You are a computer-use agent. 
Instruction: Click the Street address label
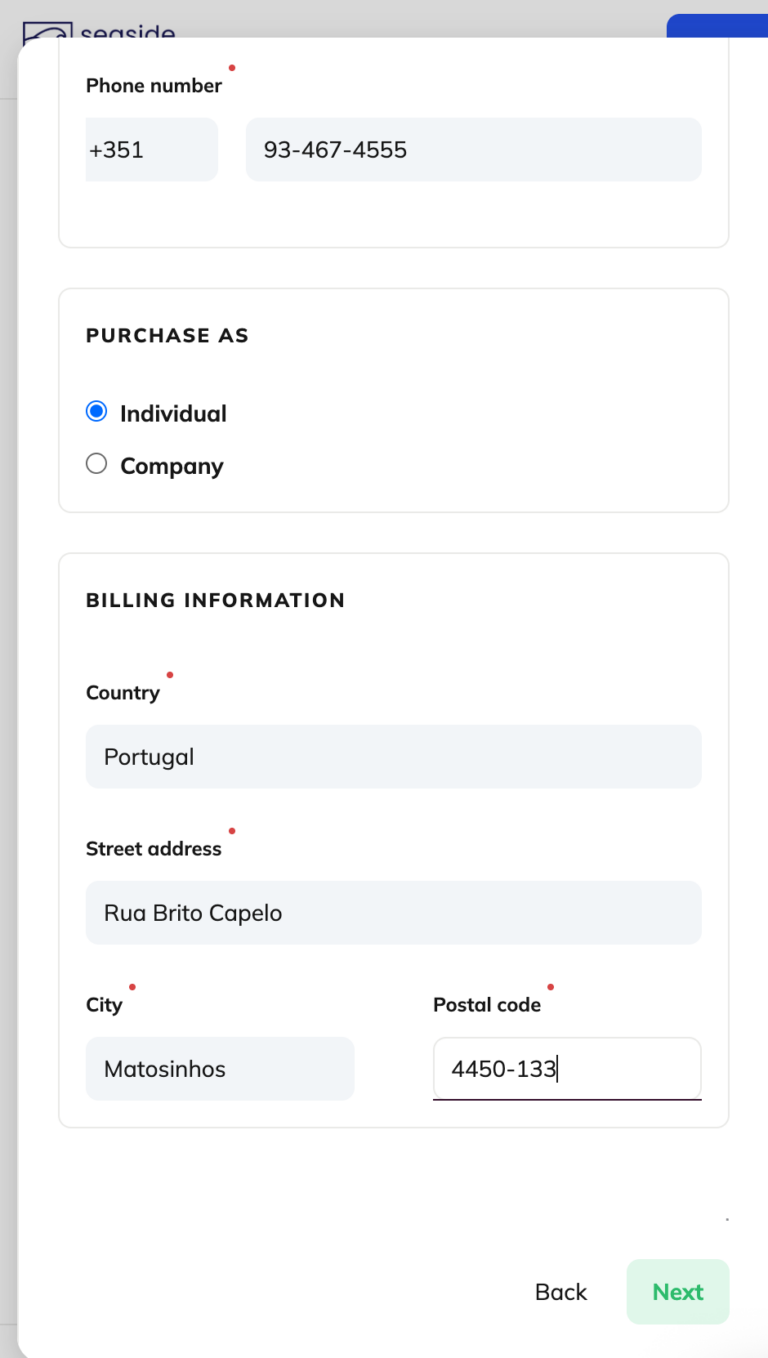154,849
